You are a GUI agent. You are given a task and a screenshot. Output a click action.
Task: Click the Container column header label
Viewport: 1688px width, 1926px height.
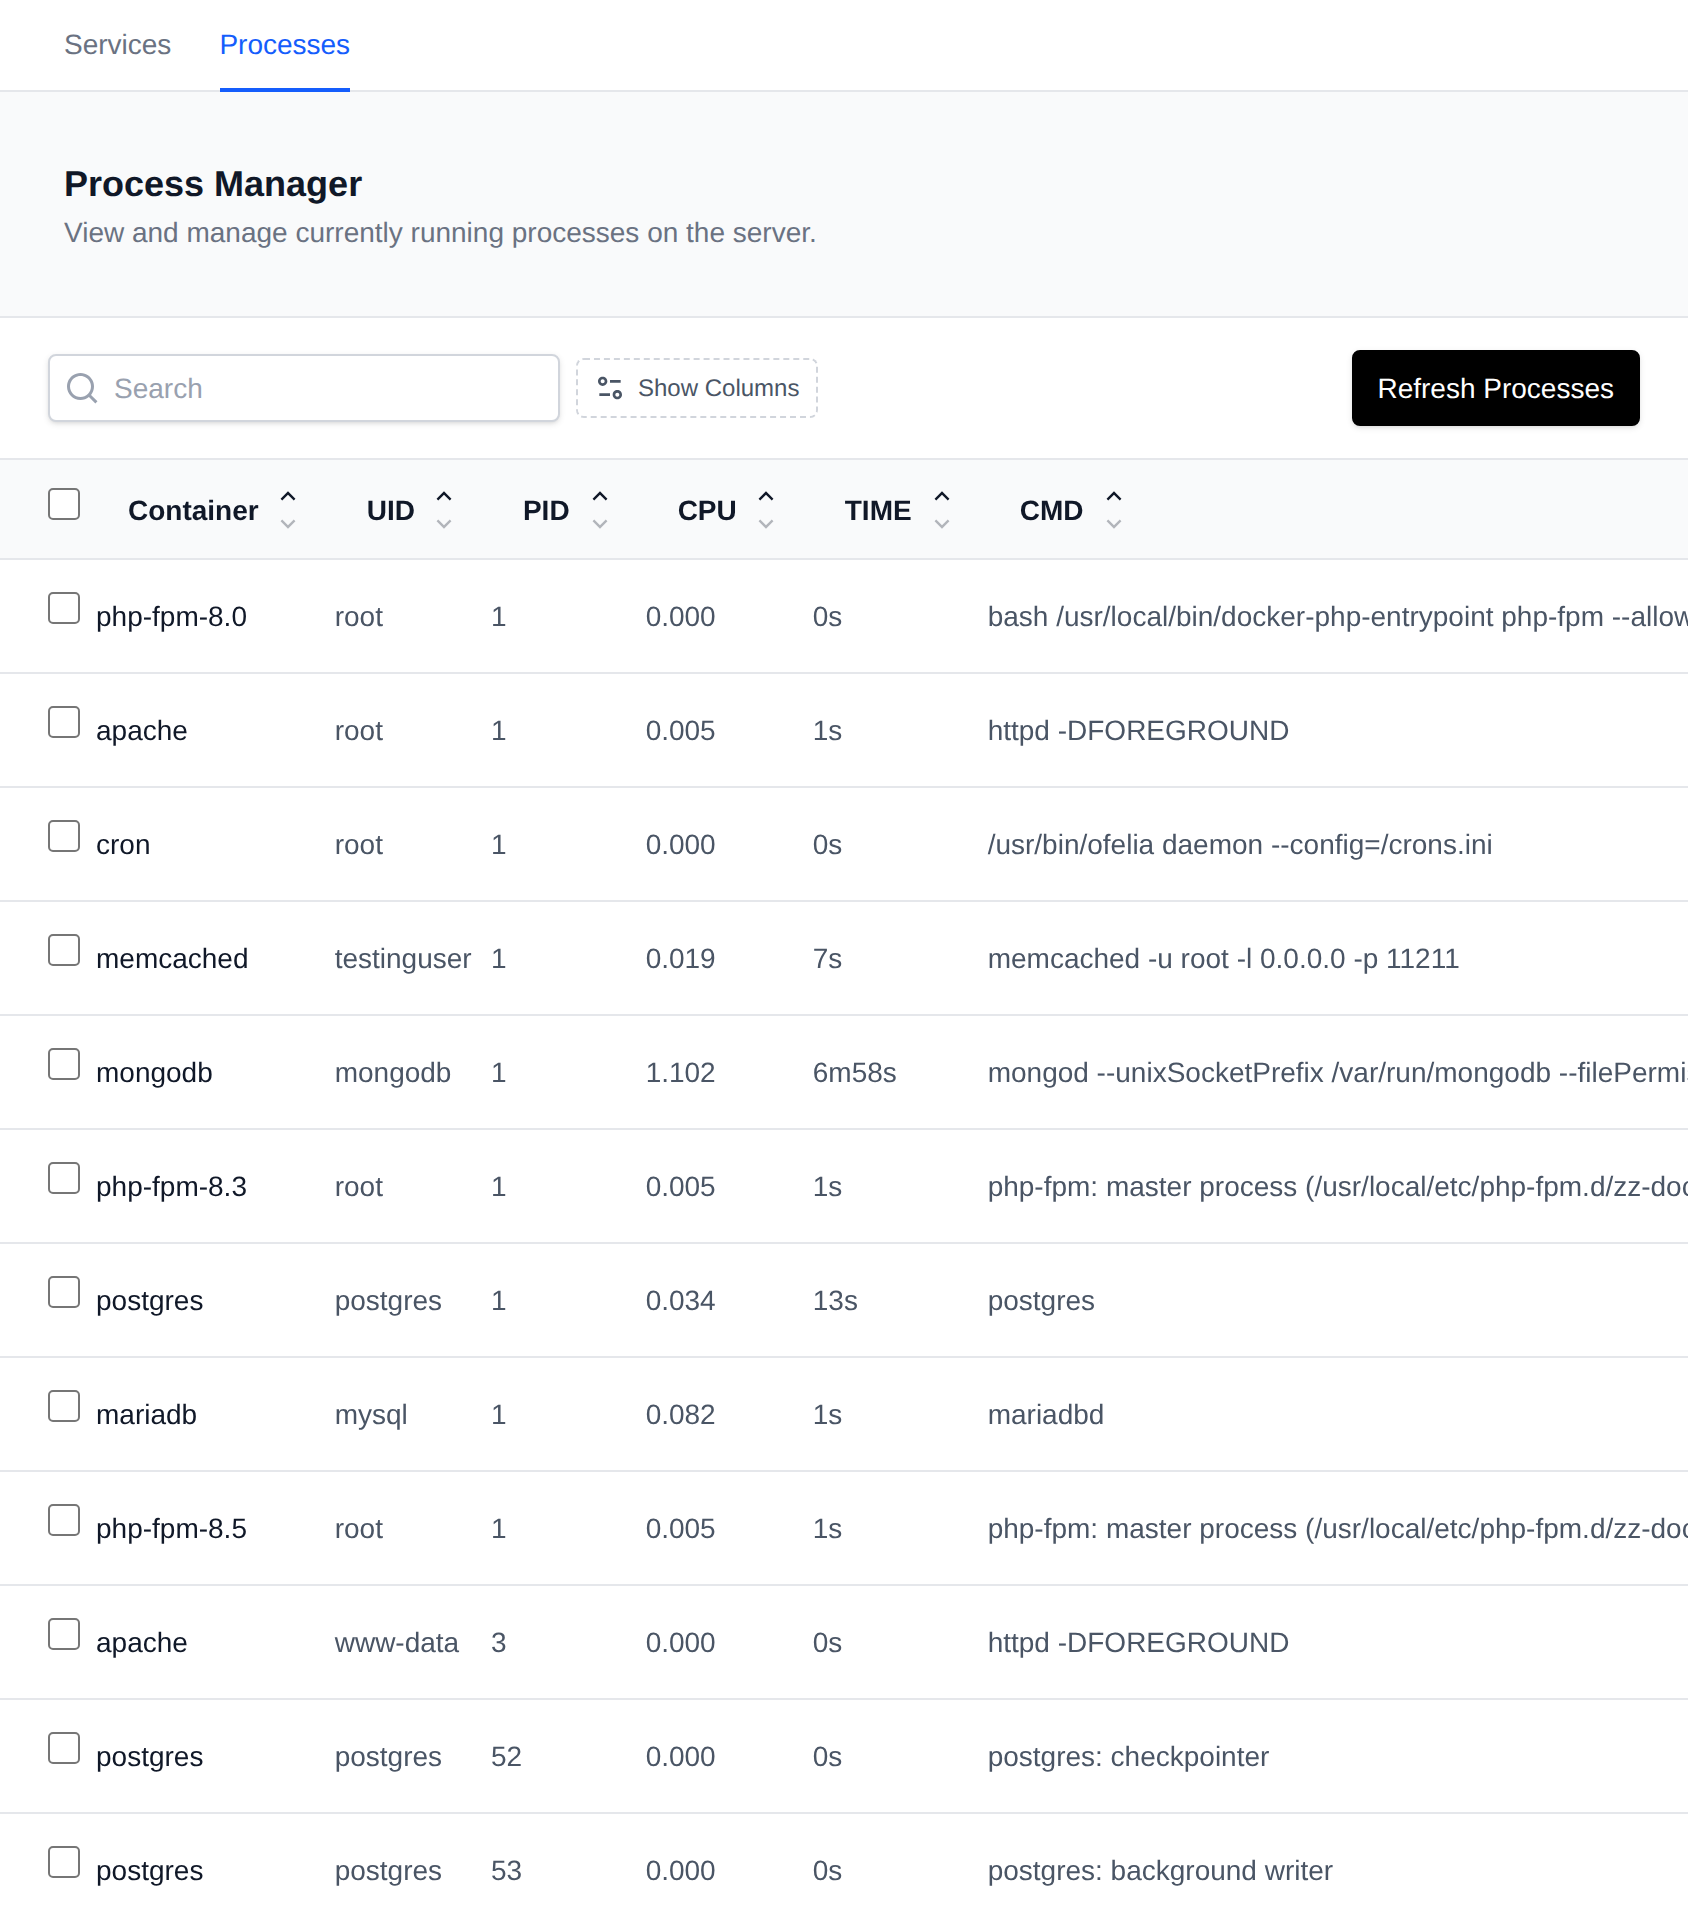193,510
